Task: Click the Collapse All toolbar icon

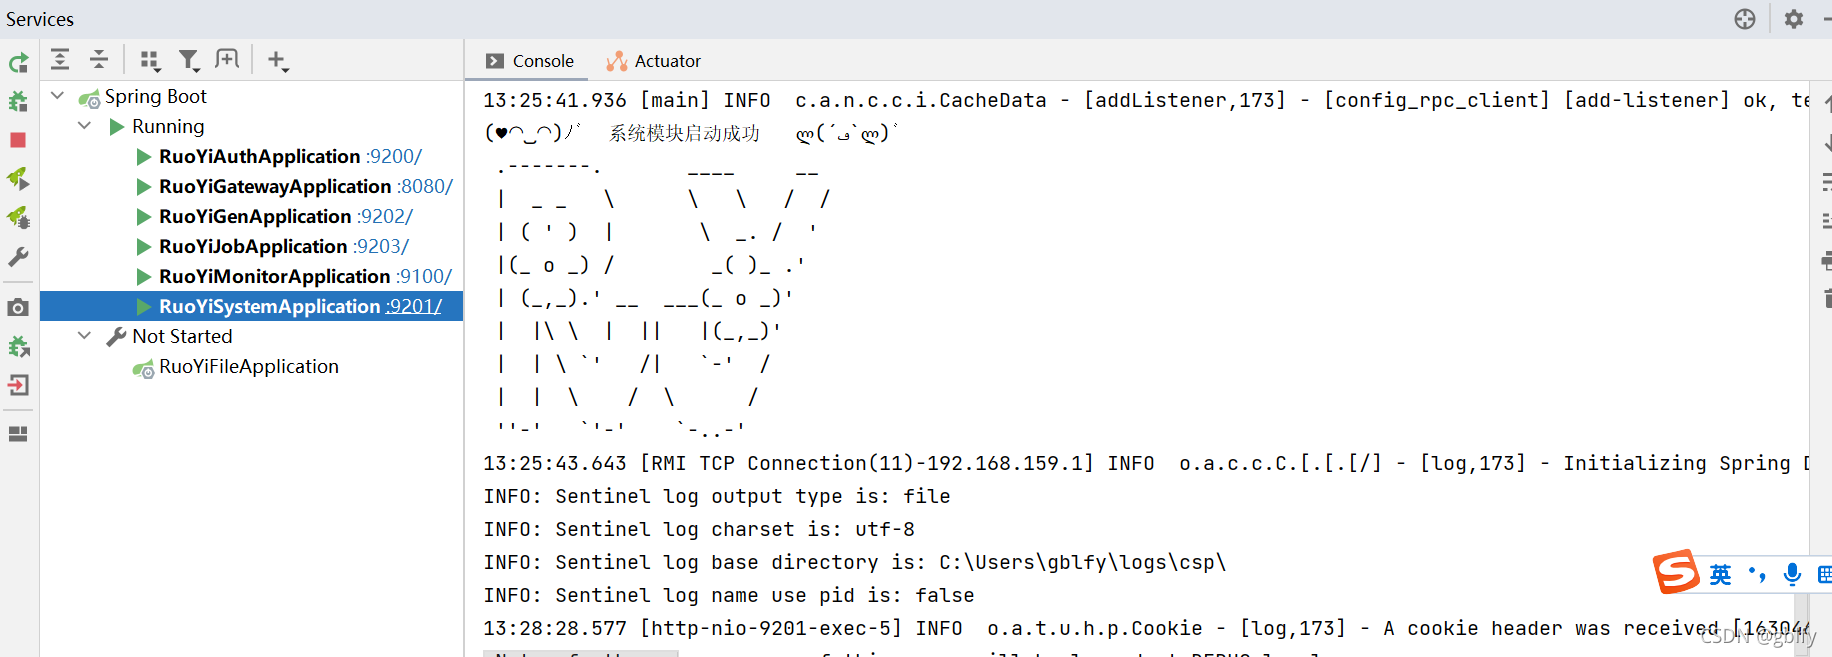Action: coord(99,60)
